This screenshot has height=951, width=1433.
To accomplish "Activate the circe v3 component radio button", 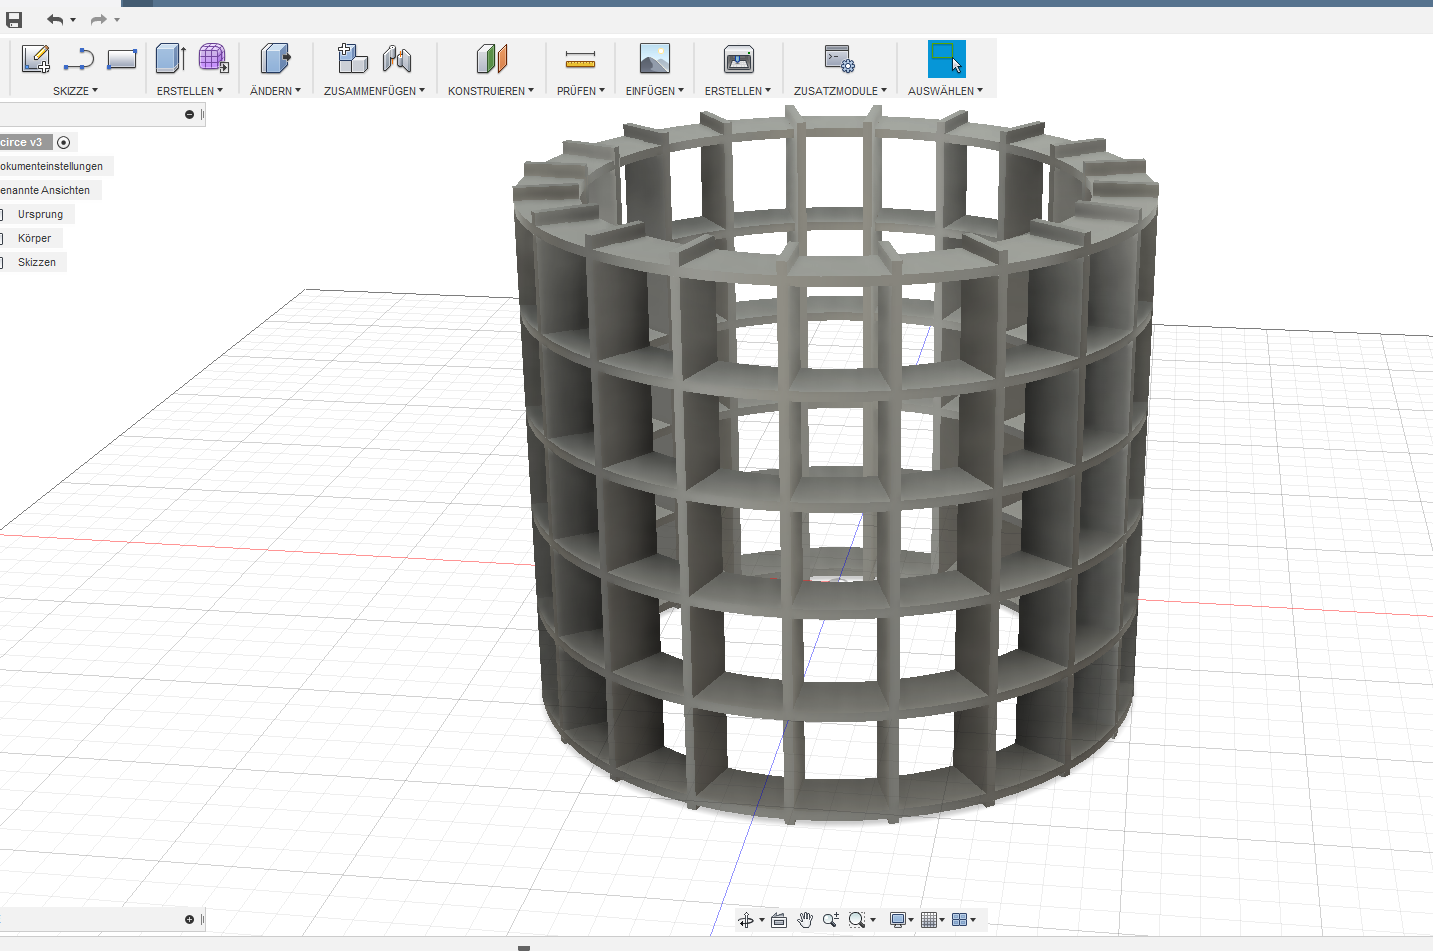I will pos(64,143).
